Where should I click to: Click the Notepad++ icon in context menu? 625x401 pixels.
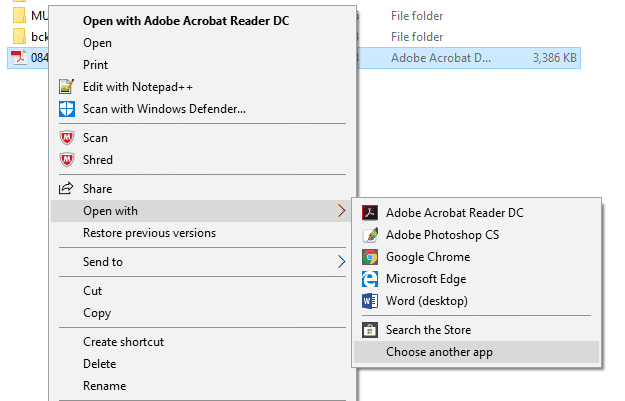(x=67, y=87)
